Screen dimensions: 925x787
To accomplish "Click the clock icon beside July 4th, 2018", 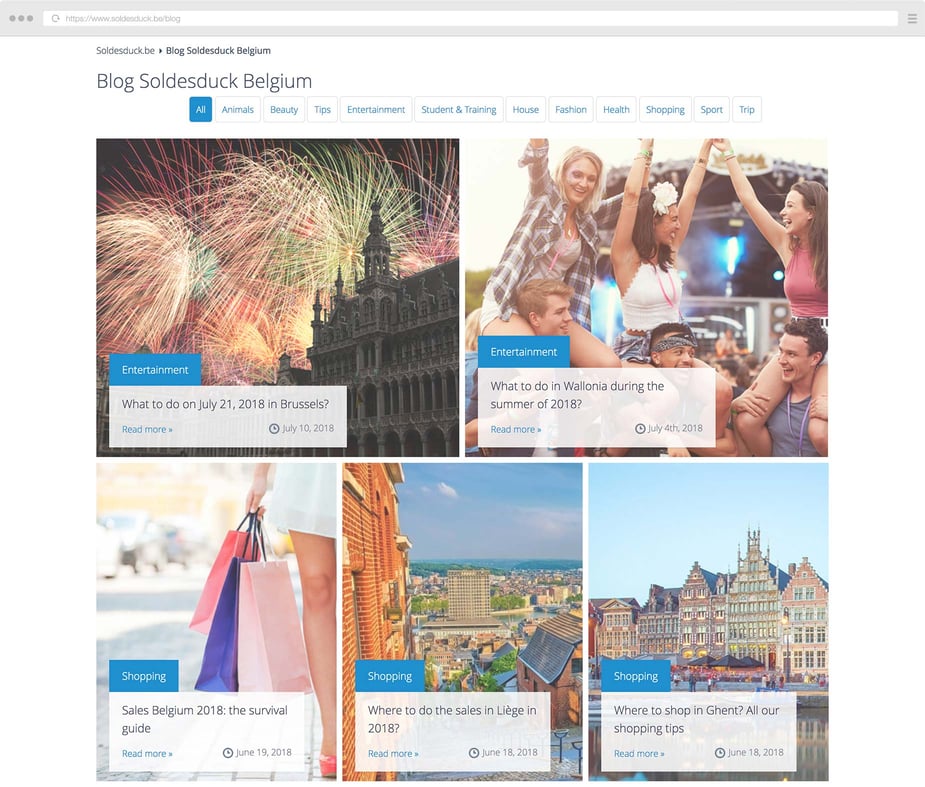I will tap(640, 428).
